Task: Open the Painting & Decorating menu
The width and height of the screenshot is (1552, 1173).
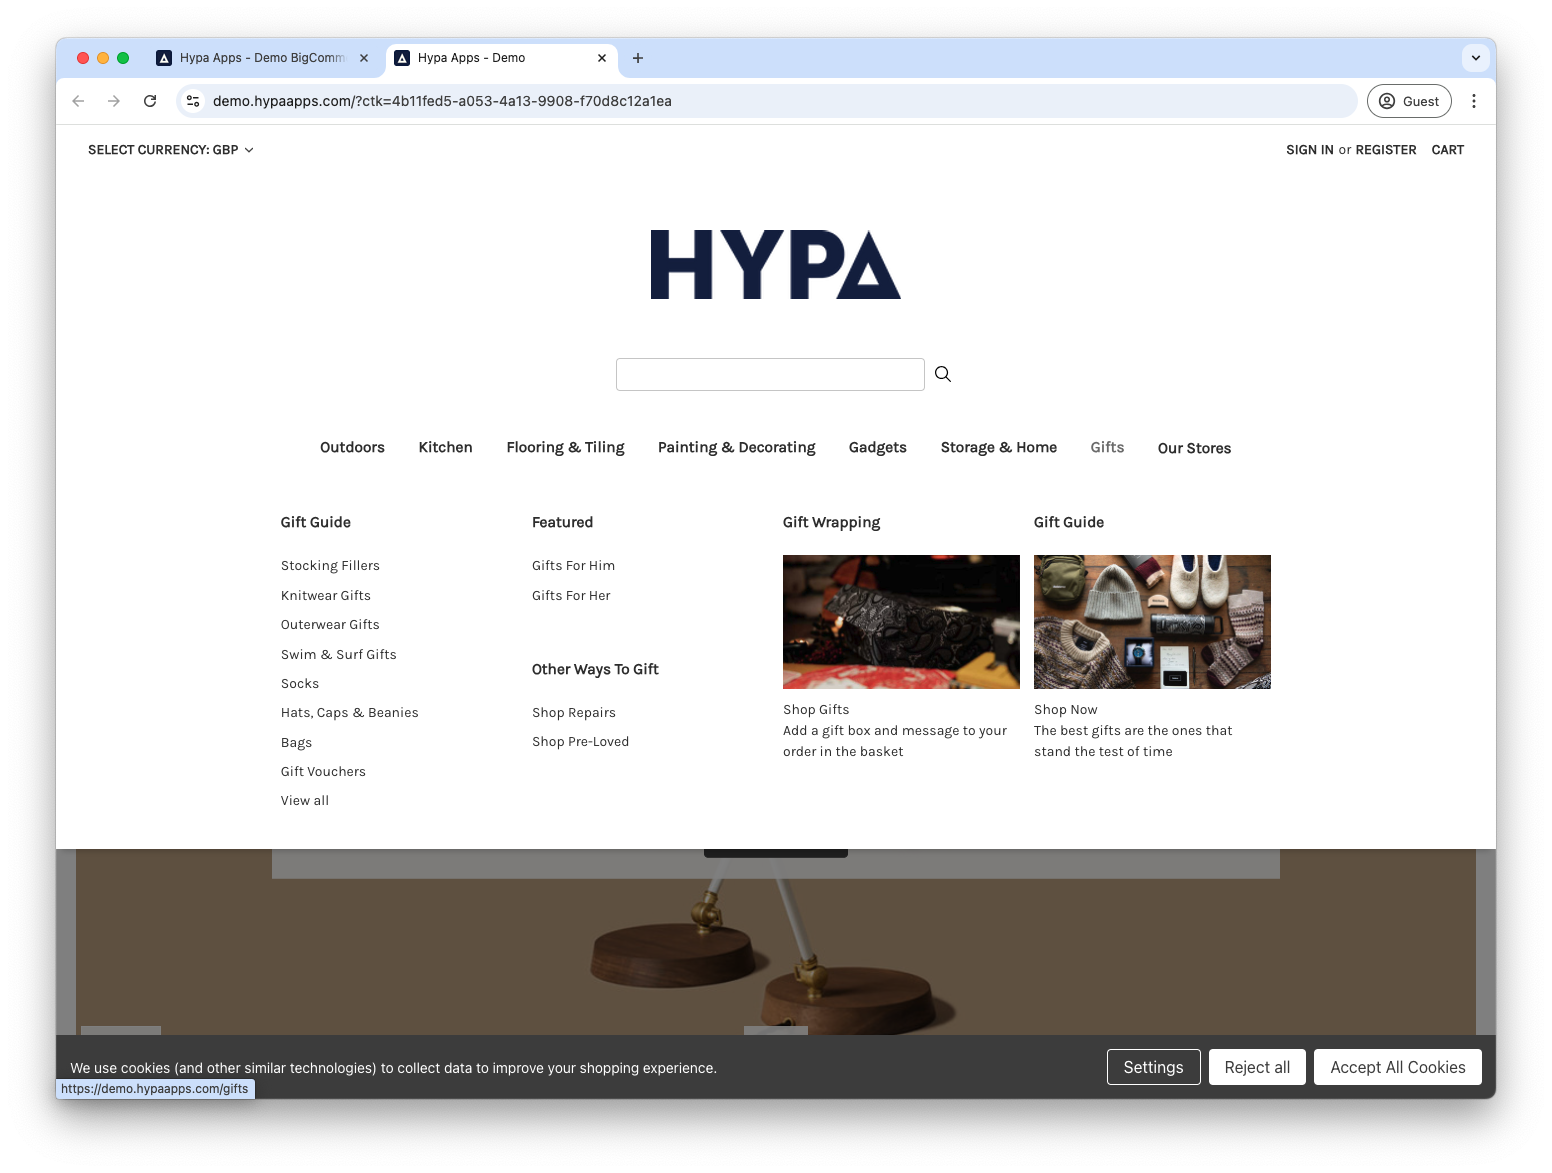Action: tap(737, 447)
